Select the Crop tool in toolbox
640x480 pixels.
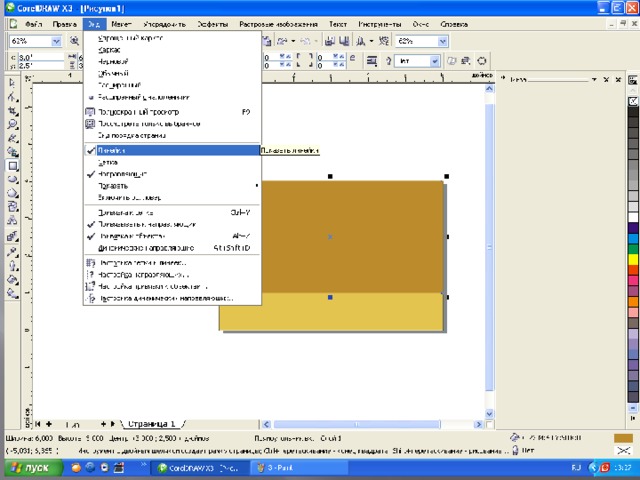(x=12, y=112)
